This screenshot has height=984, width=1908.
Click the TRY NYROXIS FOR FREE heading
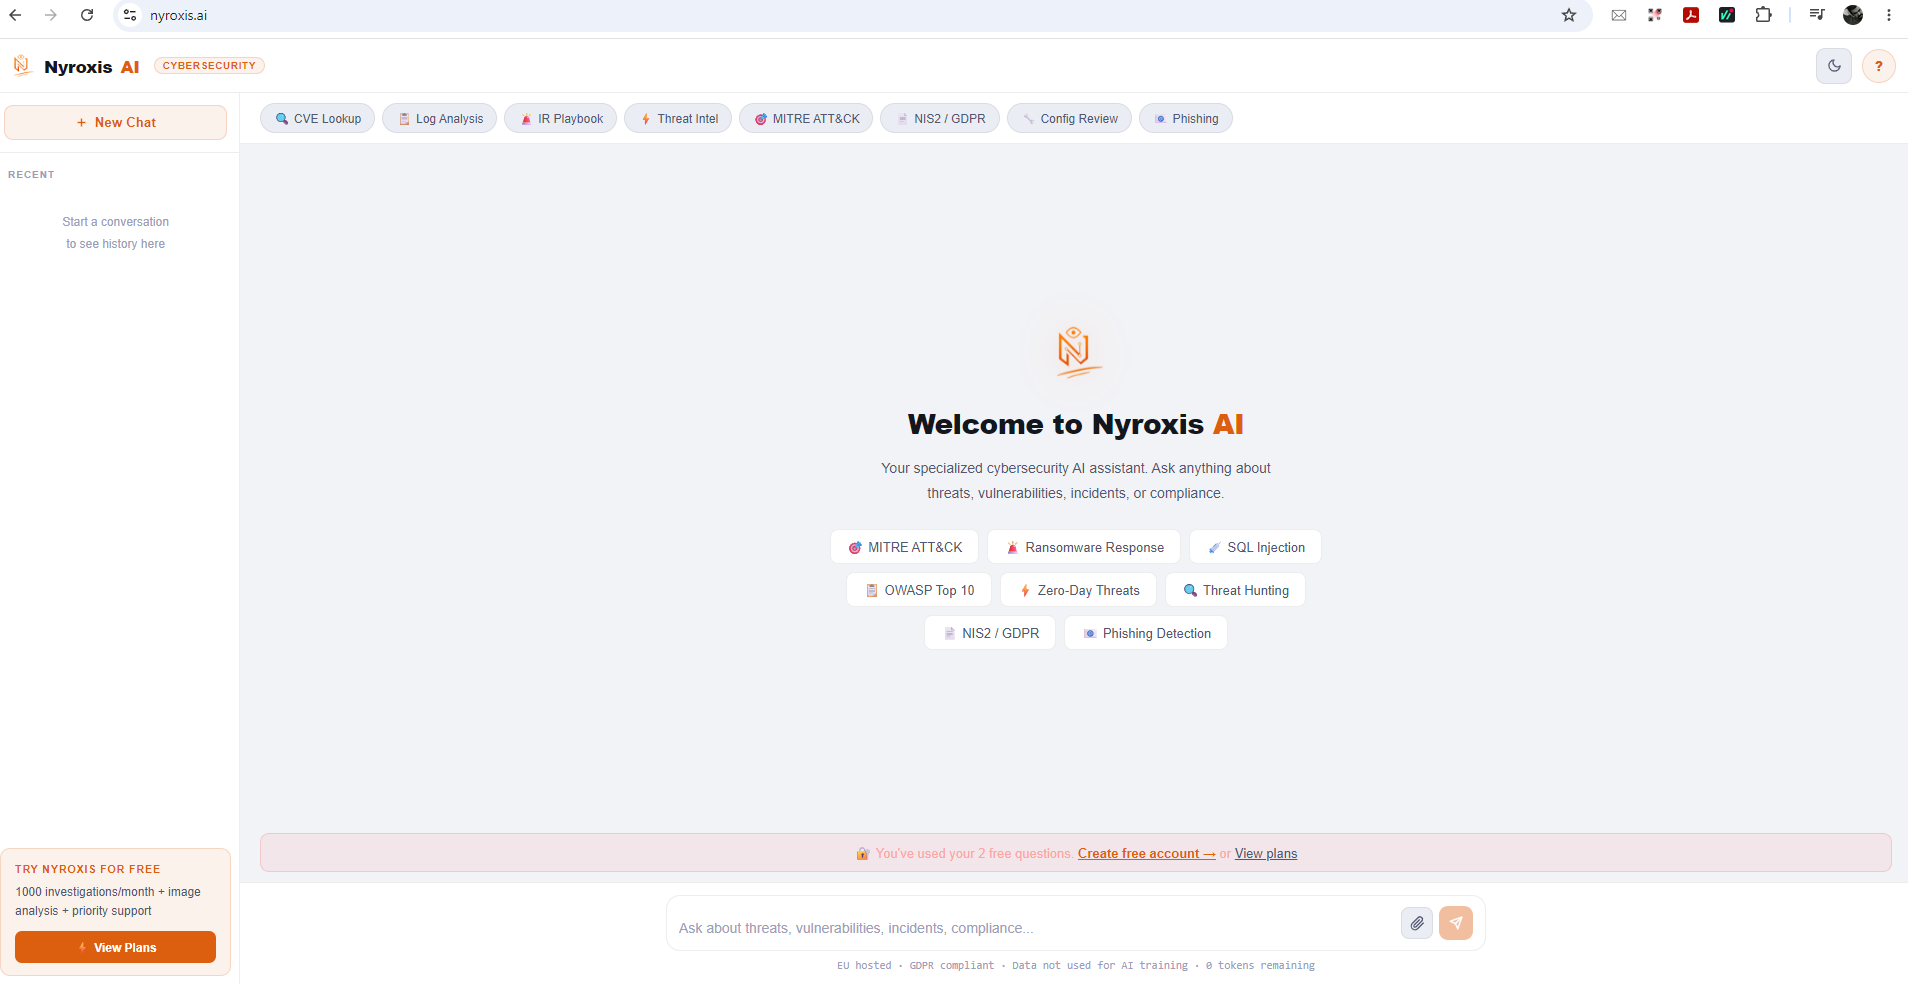point(88,869)
